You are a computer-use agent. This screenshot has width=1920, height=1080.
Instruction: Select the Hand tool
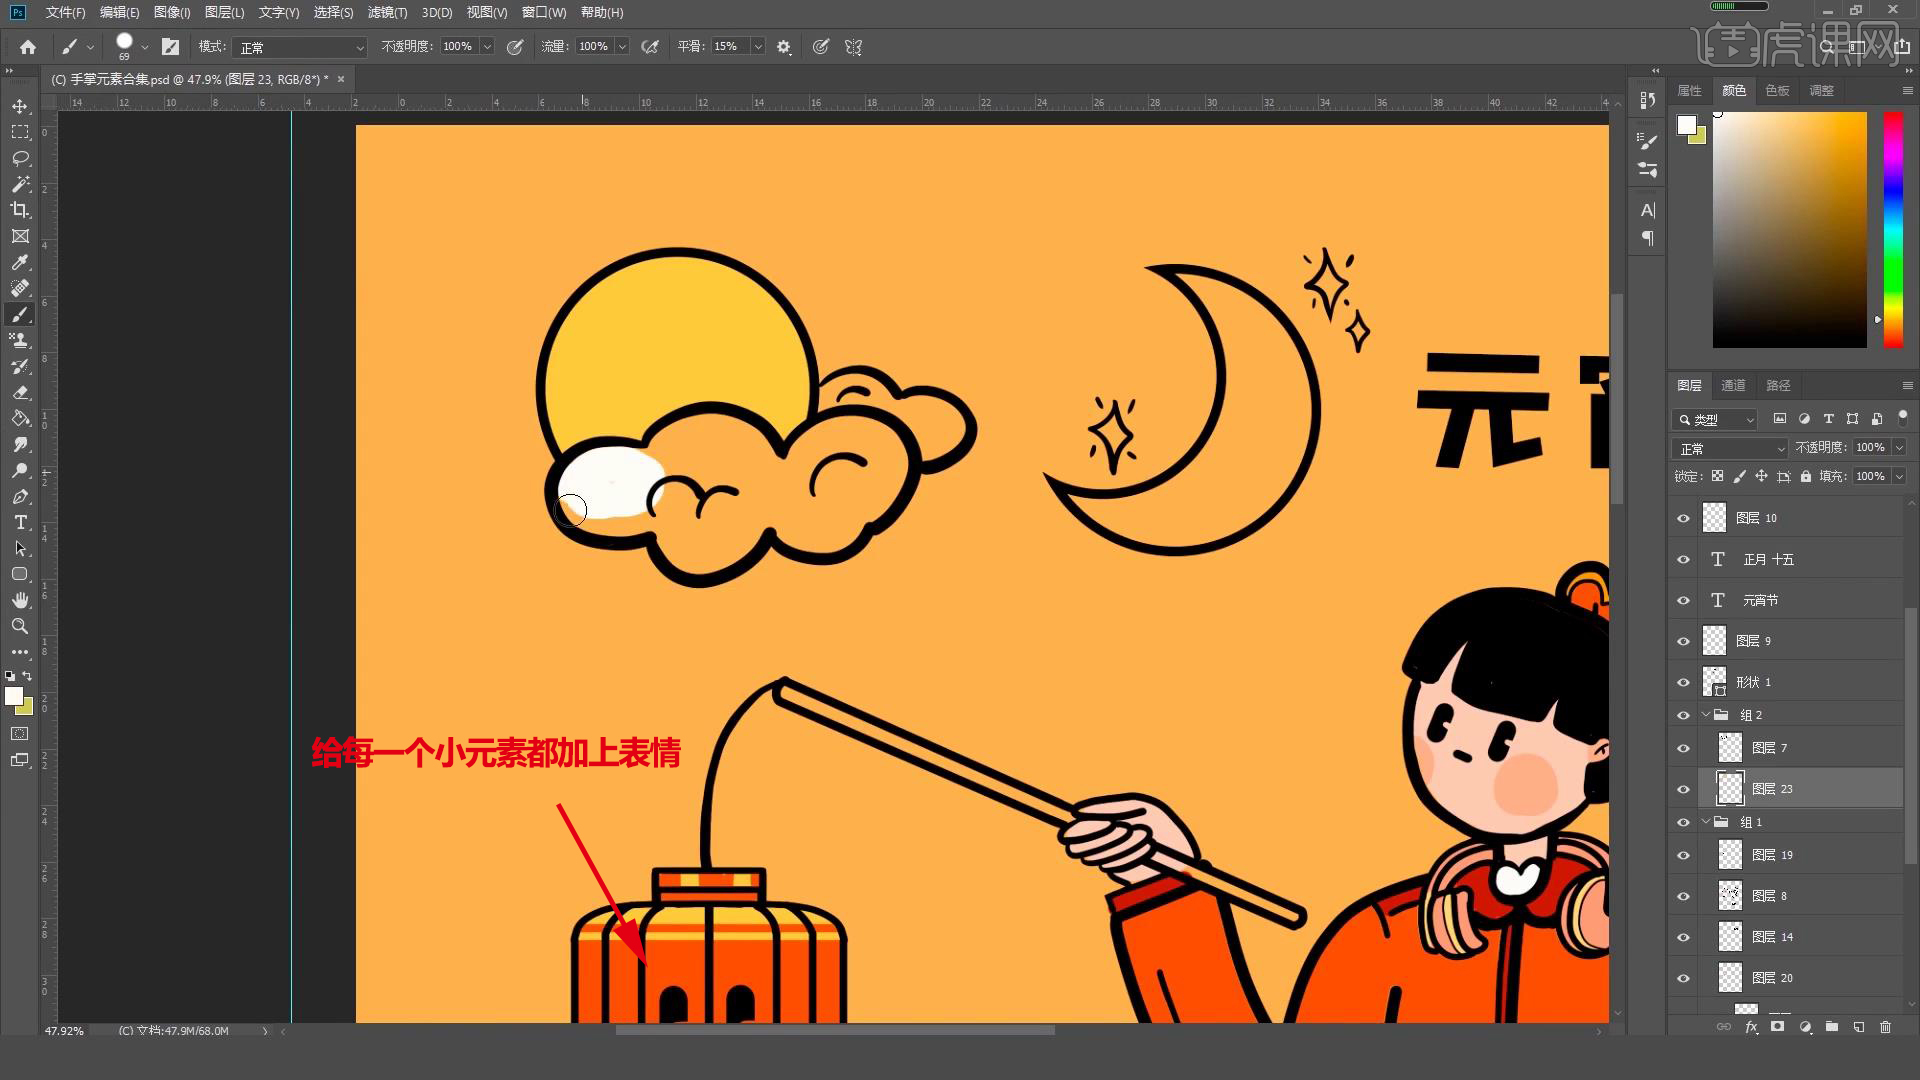[20, 600]
